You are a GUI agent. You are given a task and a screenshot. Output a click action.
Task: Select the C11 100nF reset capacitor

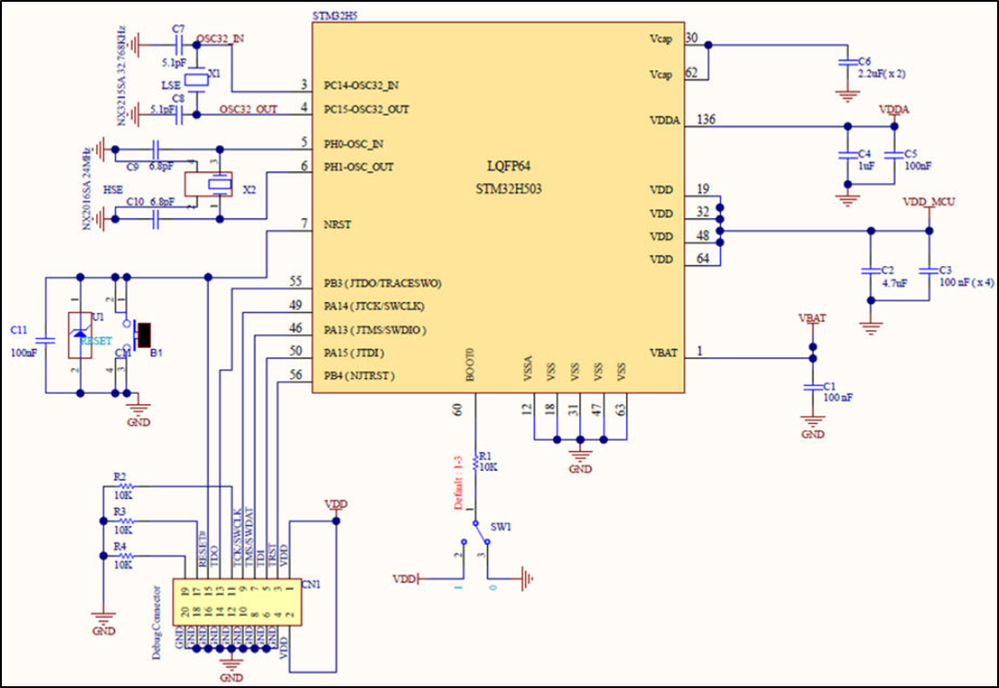click(45, 341)
